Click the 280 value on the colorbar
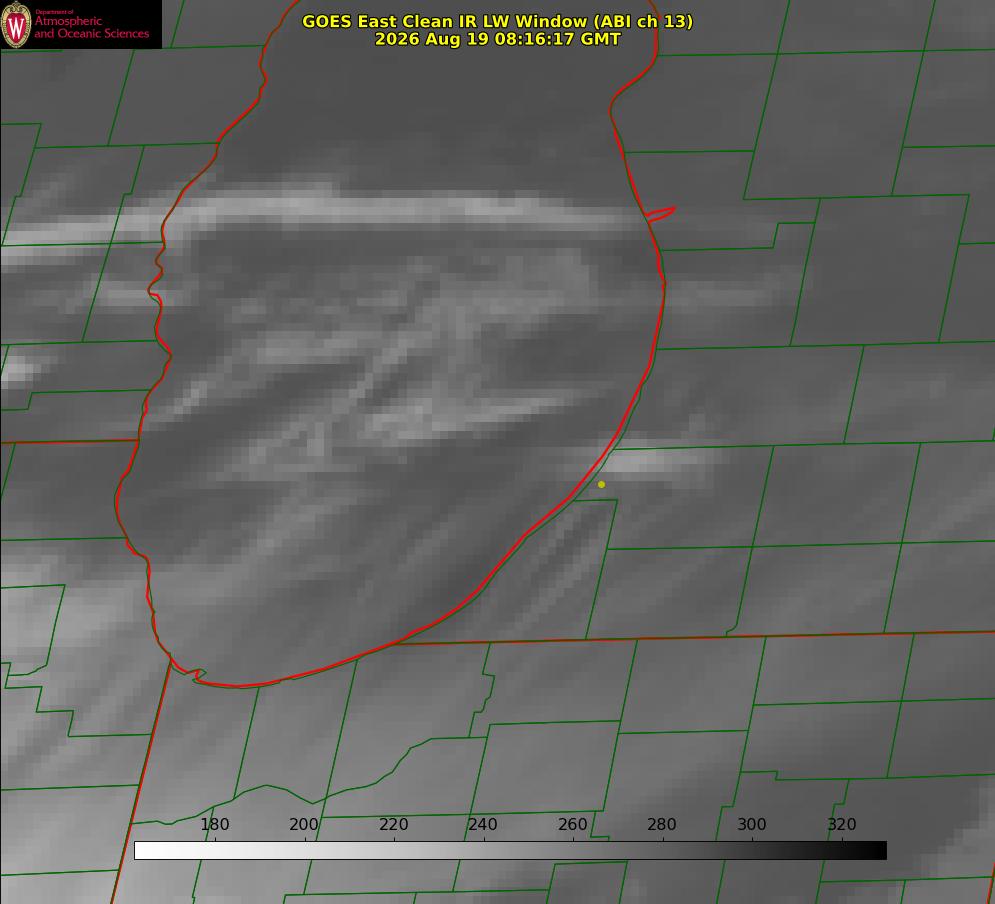This screenshot has width=995, height=904. (x=662, y=824)
